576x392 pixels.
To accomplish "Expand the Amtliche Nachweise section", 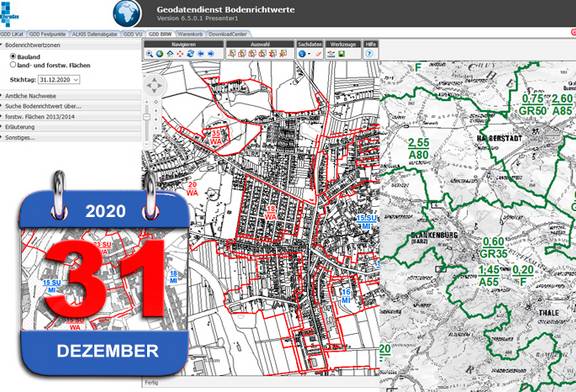I will pyautogui.click(x=71, y=96).
